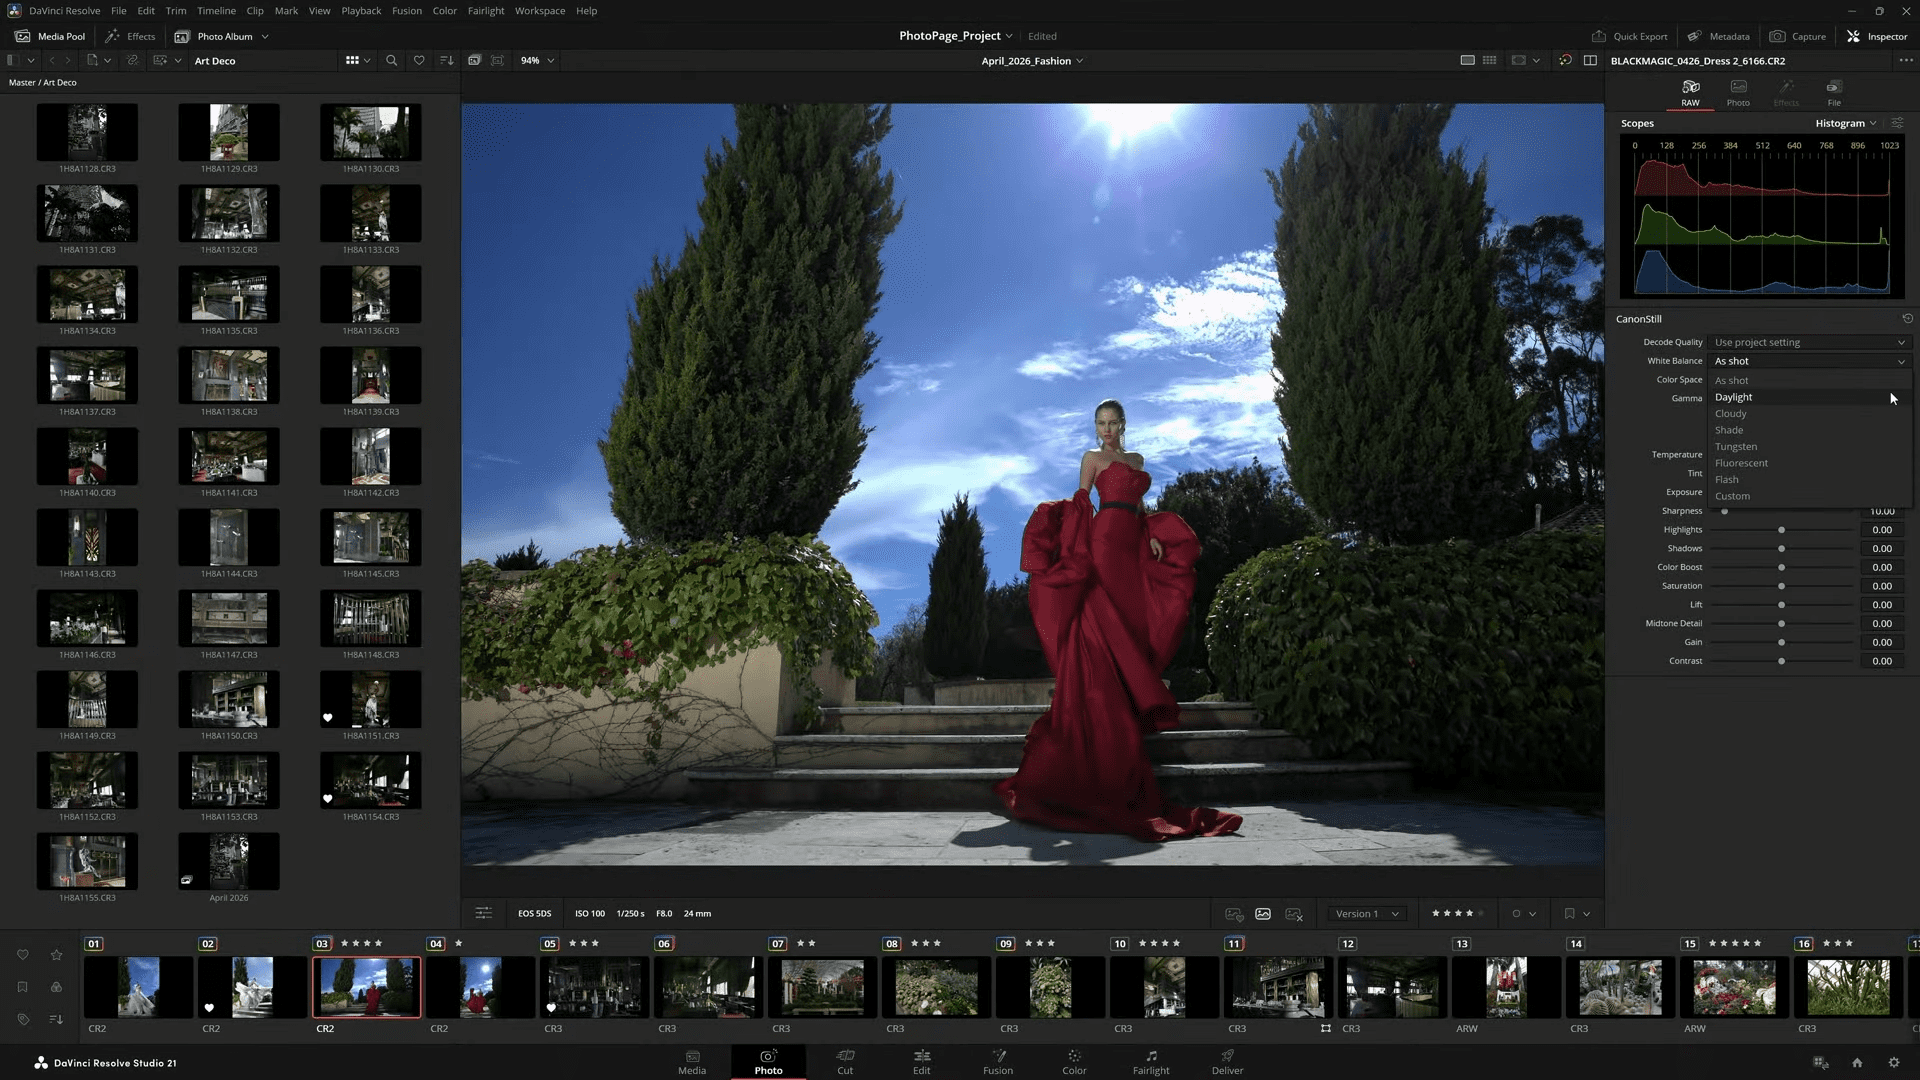
Task: Toggle the favorite heart on thumbnail 1H8A1151.CR3
Action: click(328, 717)
